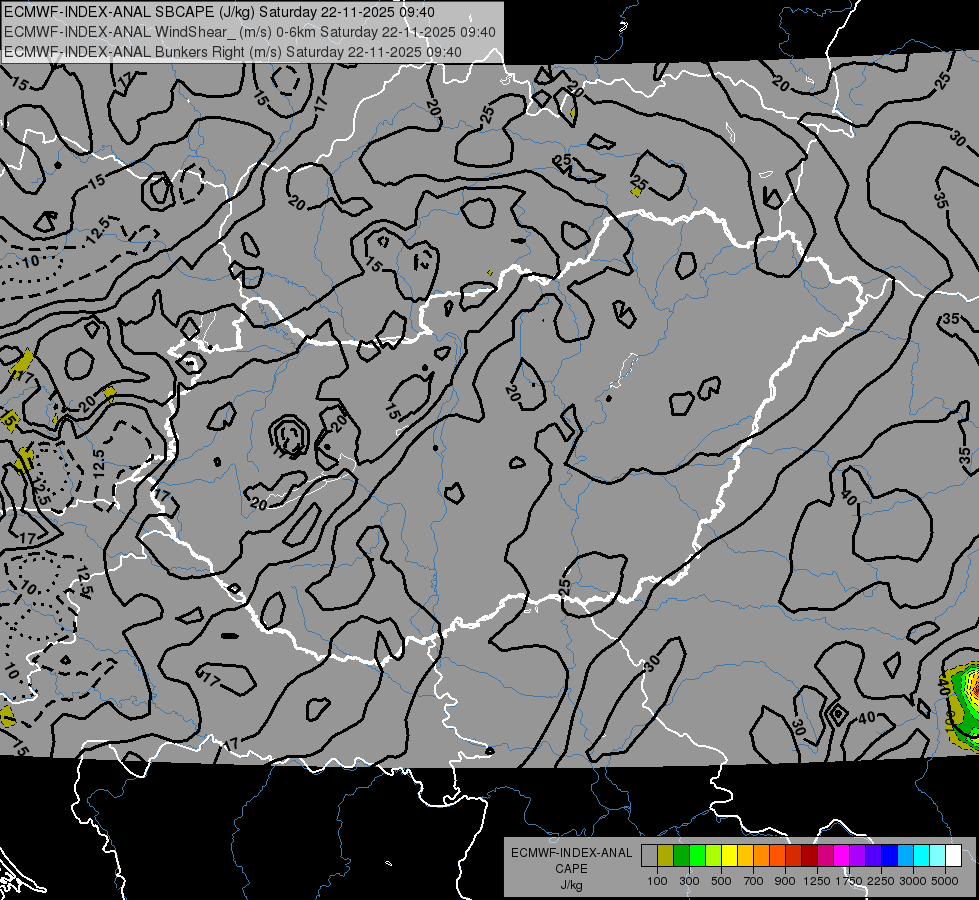Viewport: 979px width, 900px height.
Task: Click the 900 label under the legend
Action: click(785, 881)
